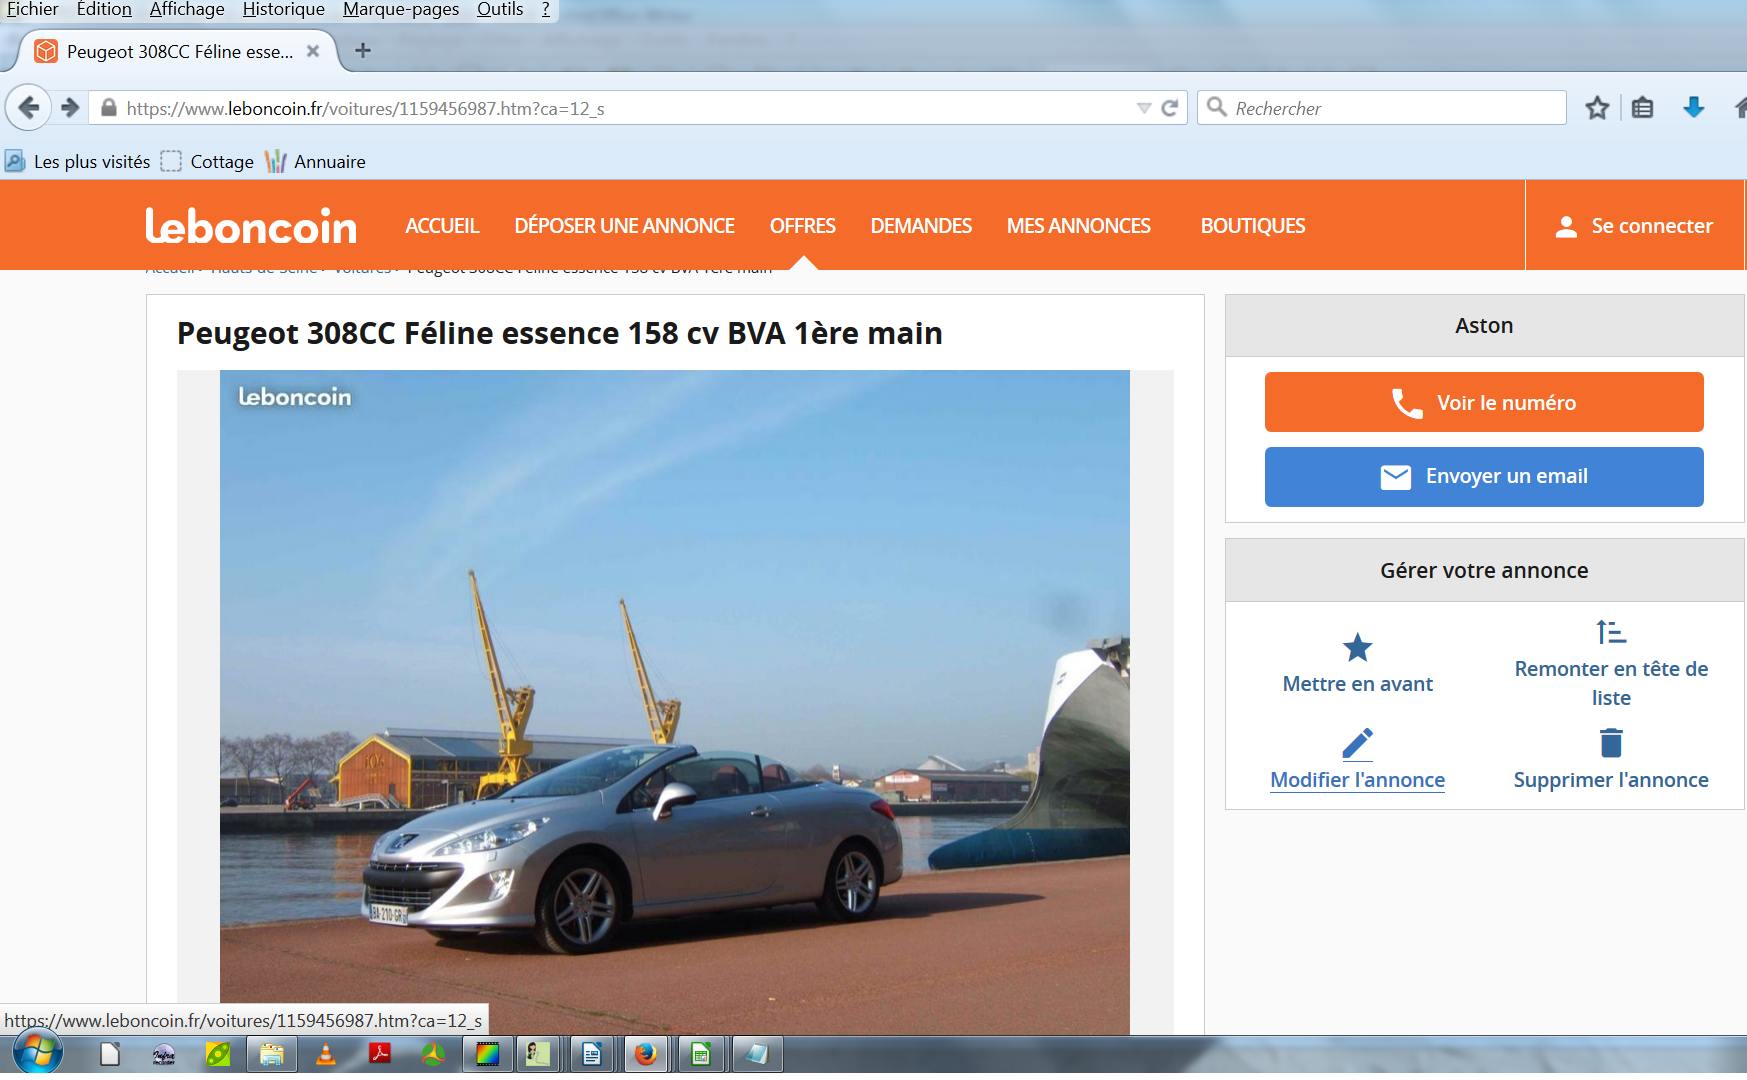Close the Peugeot 308CC tab
1747x1080 pixels.
pyautogui.click(x=313, y=51)
